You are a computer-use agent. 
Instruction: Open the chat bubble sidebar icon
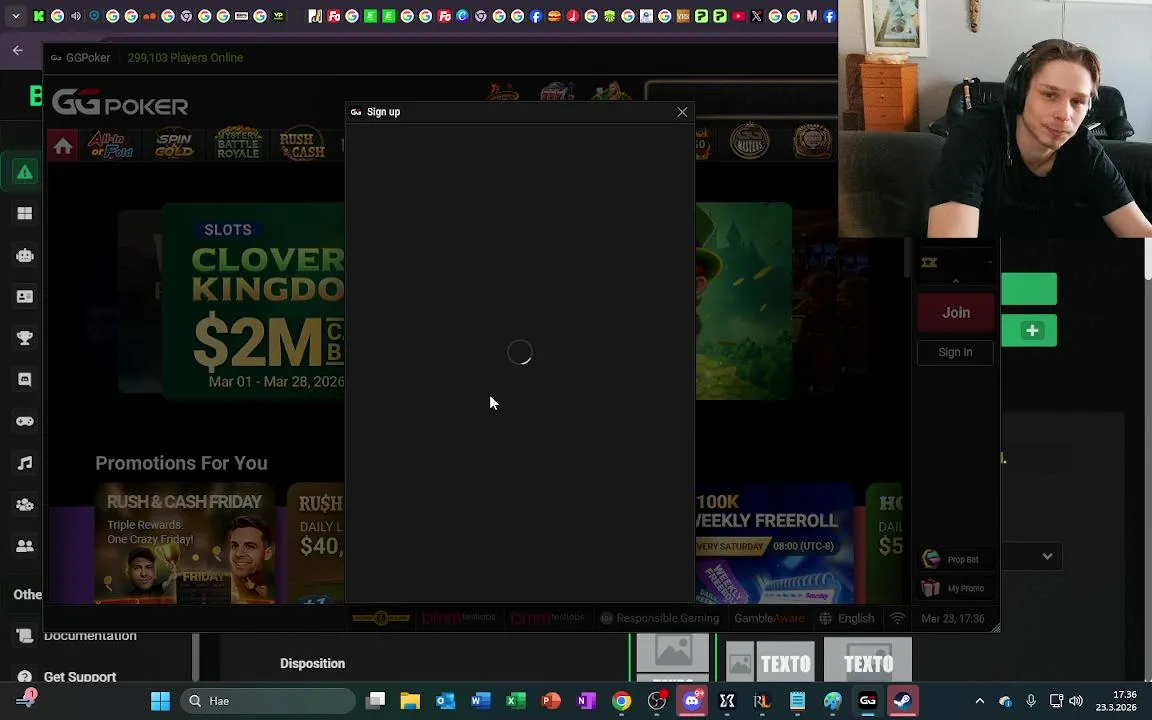click(24, 379)
